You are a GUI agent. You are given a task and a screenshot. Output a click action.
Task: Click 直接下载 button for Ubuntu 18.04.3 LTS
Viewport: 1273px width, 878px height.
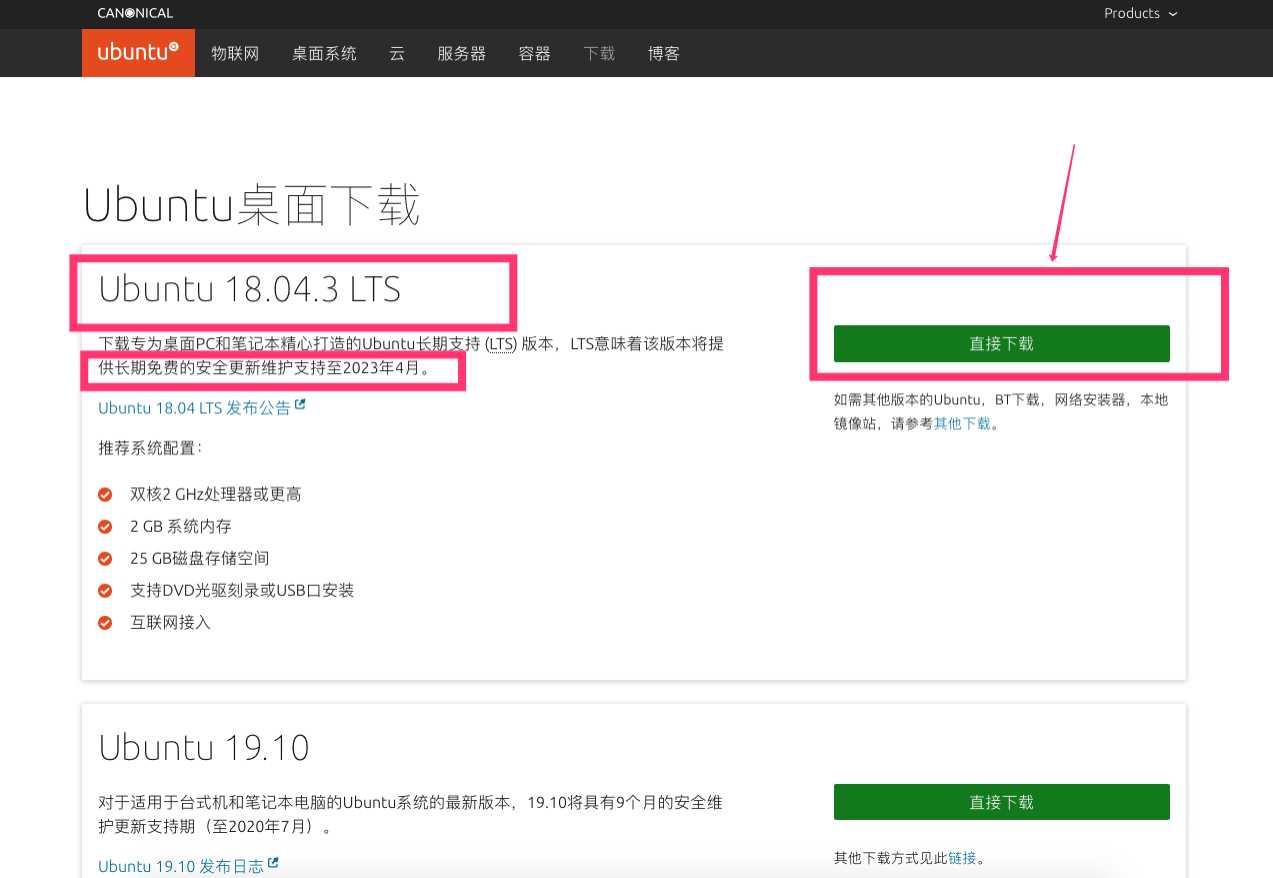1001,343
